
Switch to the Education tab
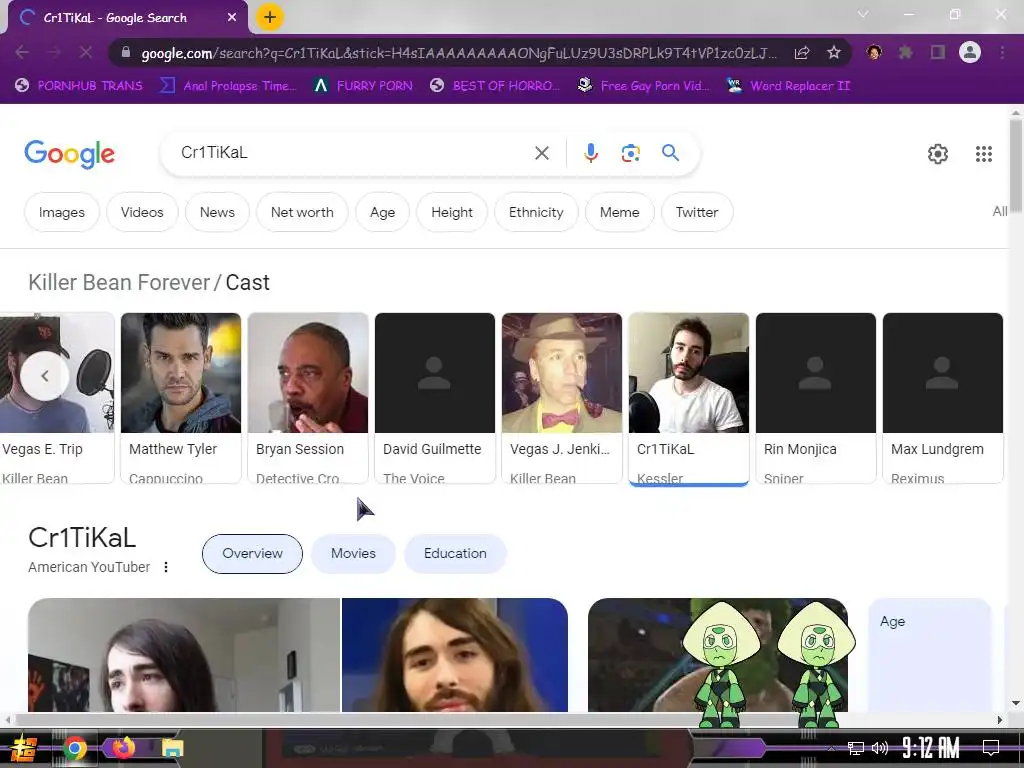point(455,554)
